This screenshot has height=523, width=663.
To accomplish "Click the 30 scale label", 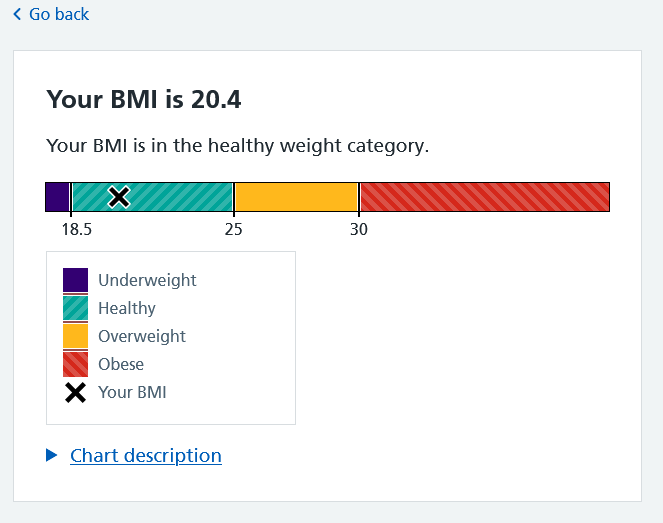I will click(x=359, y=229).
